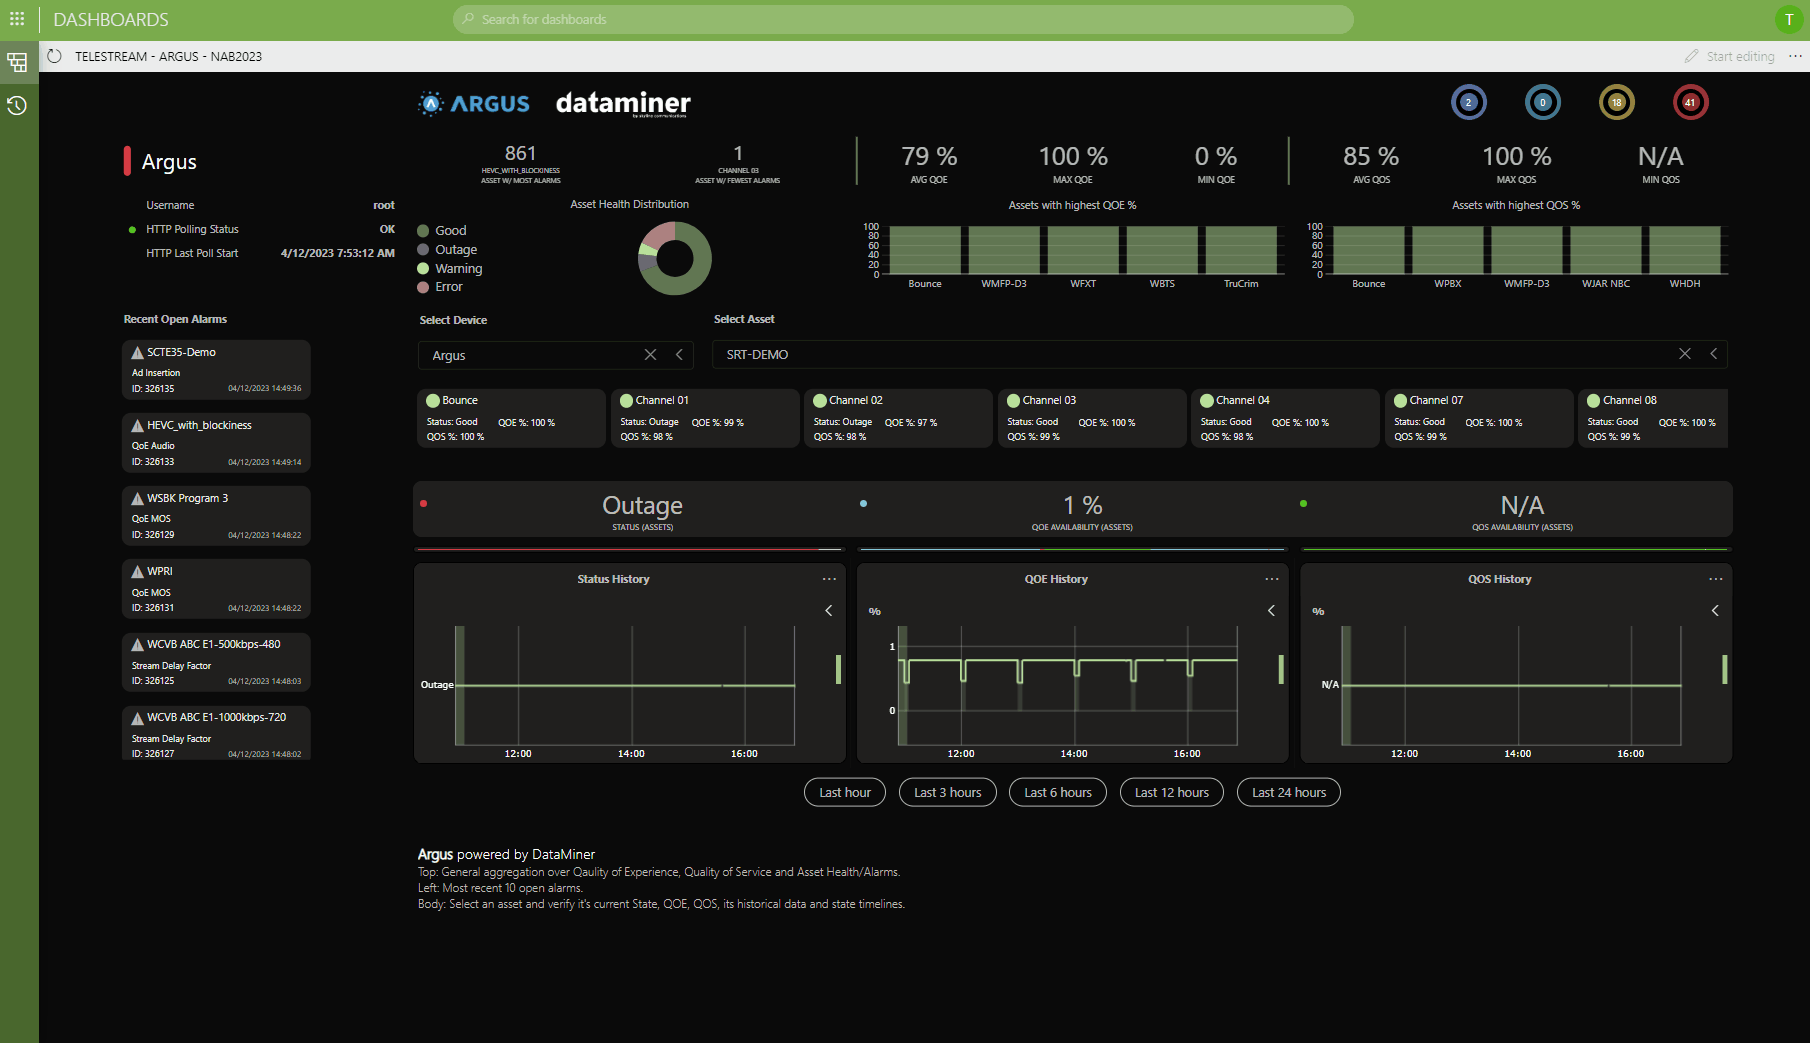
Task: Click the WPRI alarm warning icon
Action: pos(138,571)
